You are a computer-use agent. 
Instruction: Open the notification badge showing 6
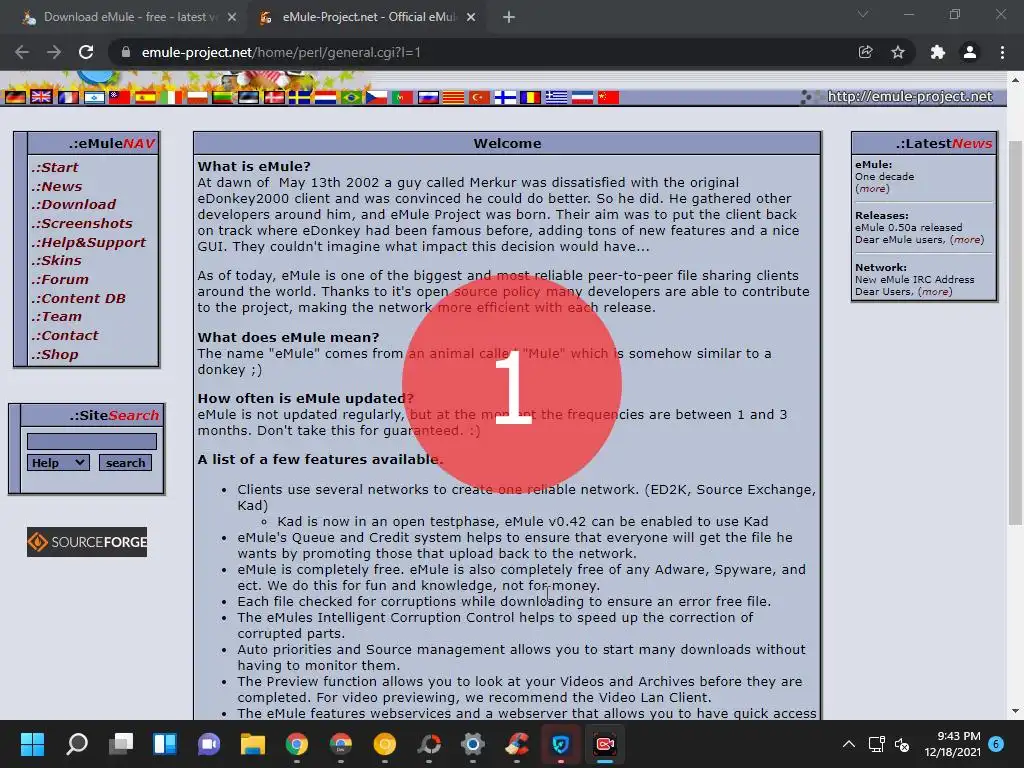[x=996, y=743]
